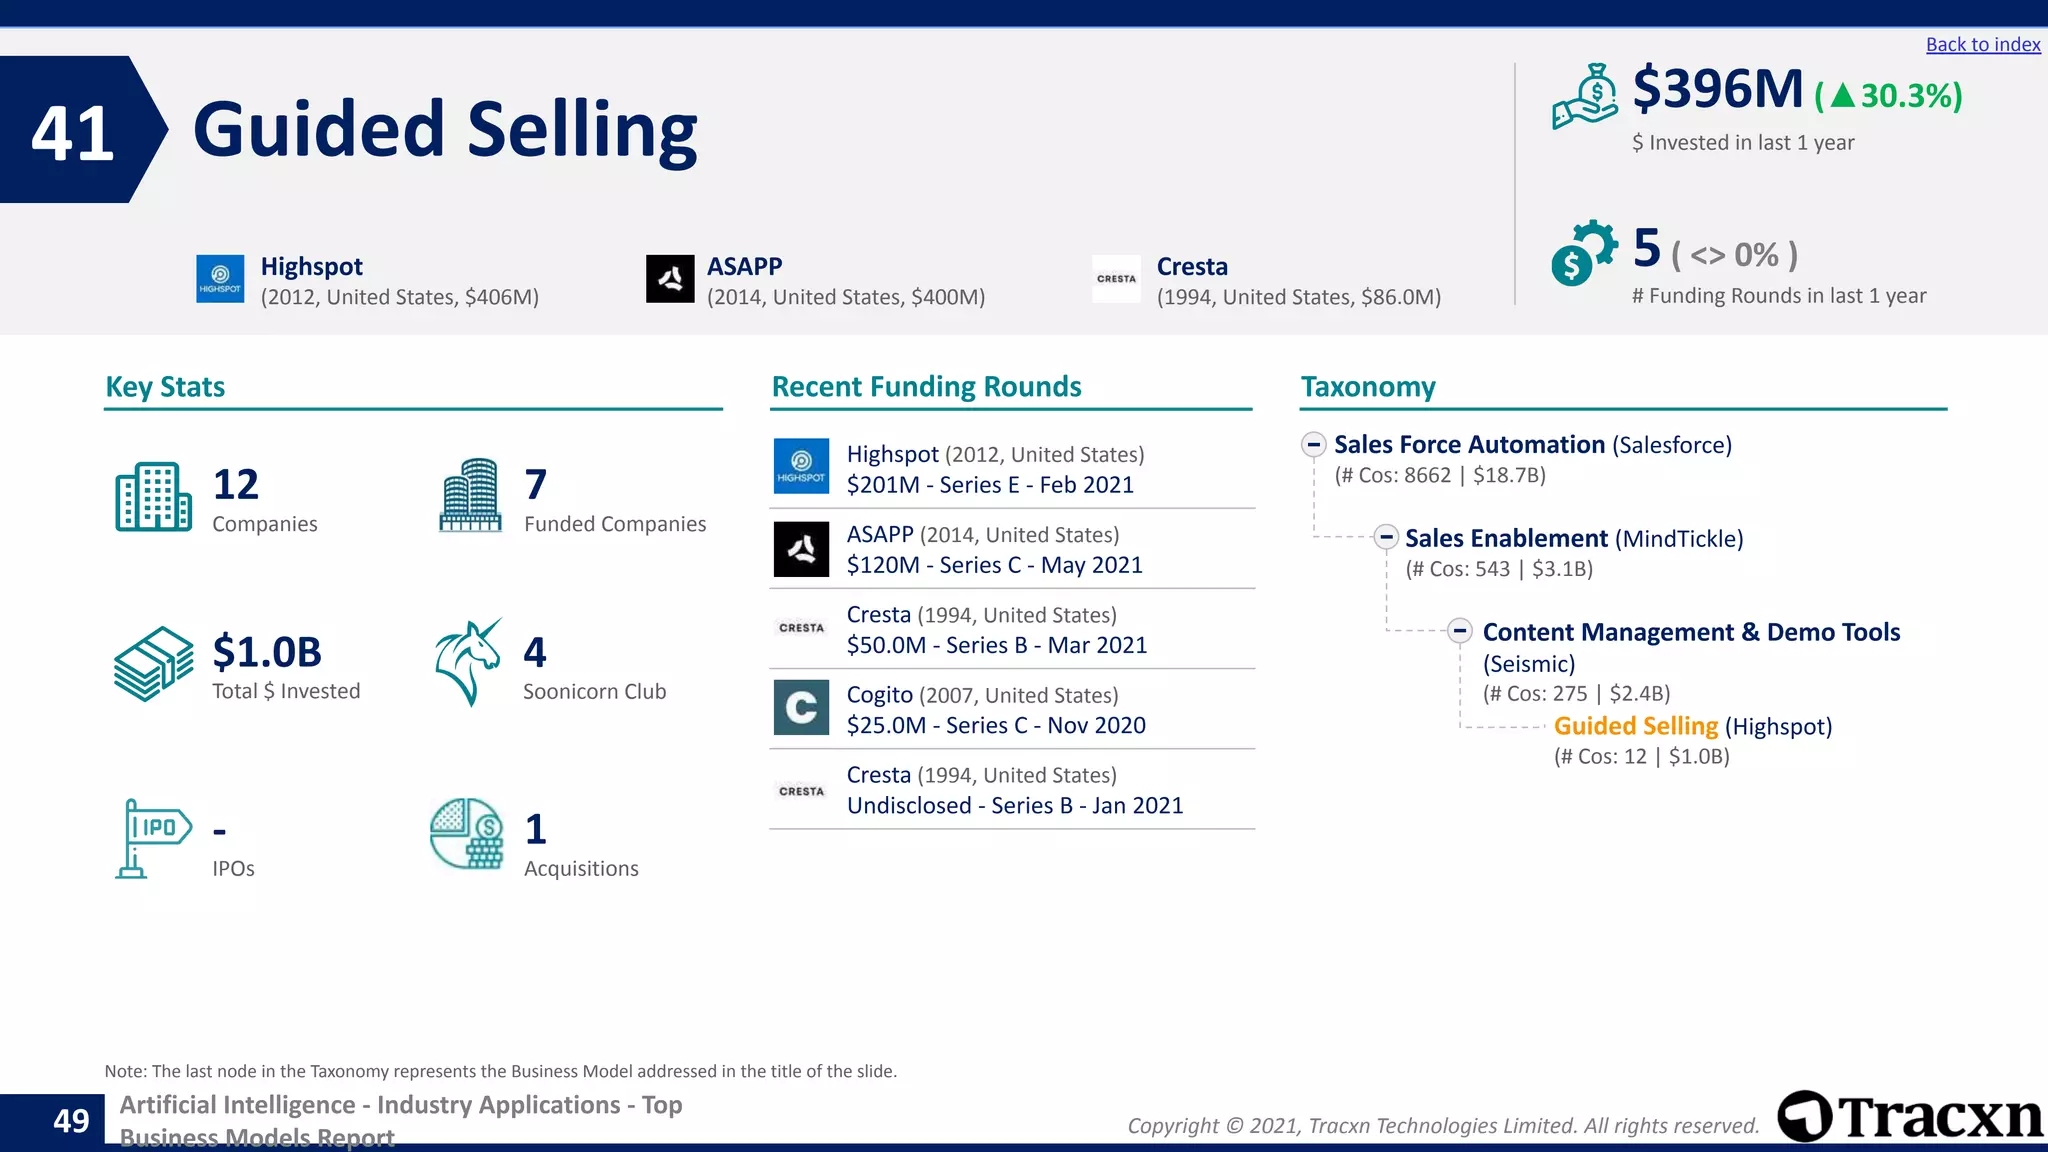Click the page number 49 in footer

click(x=70, y=1120)
